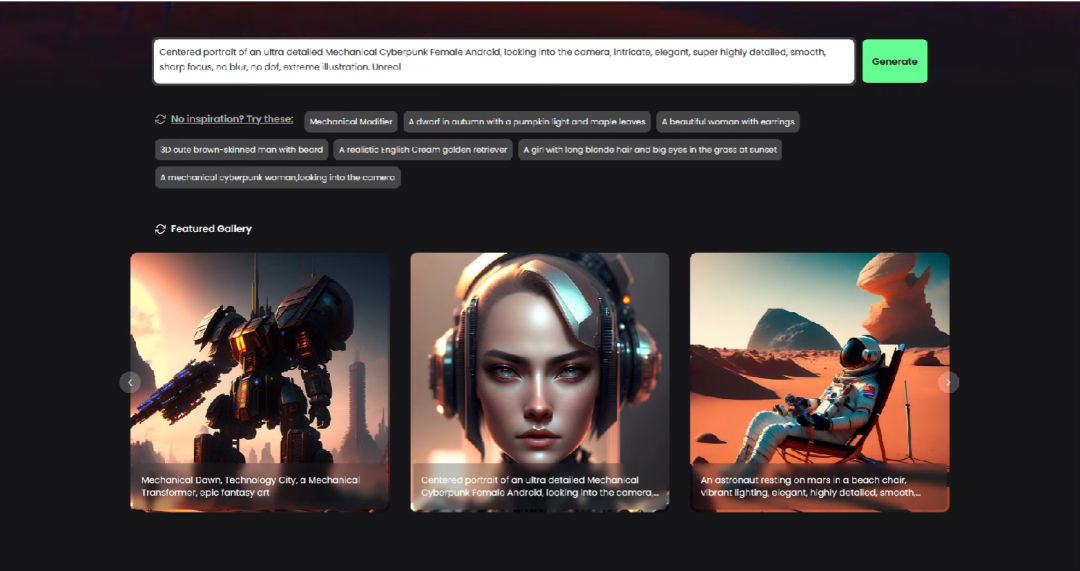The height and width of the screenshot is (571, 1080).
Task: Open the 'No inspiration? Try these:' link
Action: 232,119
